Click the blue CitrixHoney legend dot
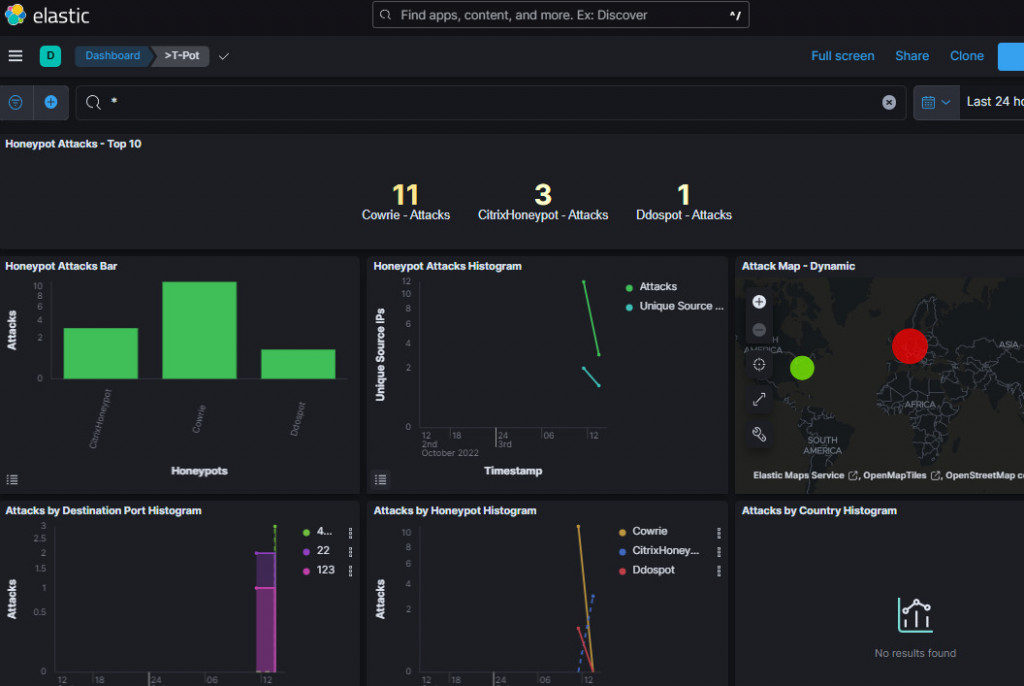This screenshot has height=686, width=1024. click(x=622, y=551)
